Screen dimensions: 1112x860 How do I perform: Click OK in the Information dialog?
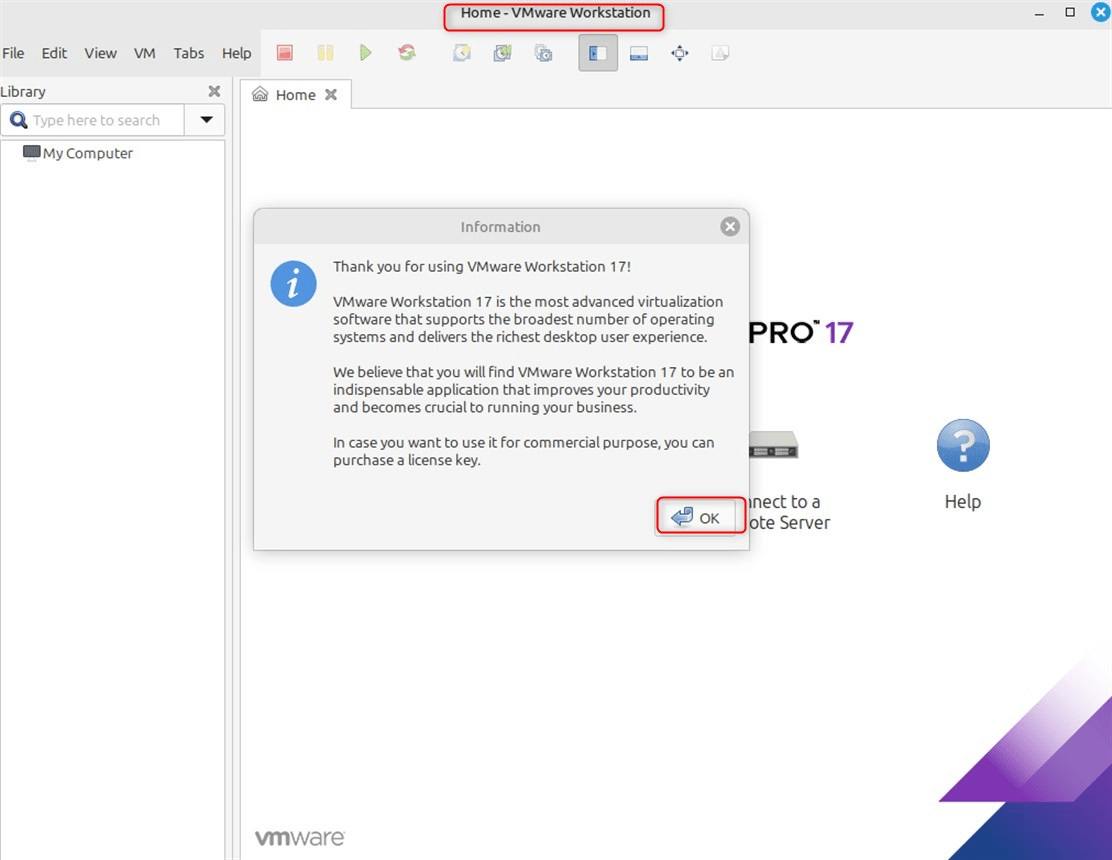[696, 518]
